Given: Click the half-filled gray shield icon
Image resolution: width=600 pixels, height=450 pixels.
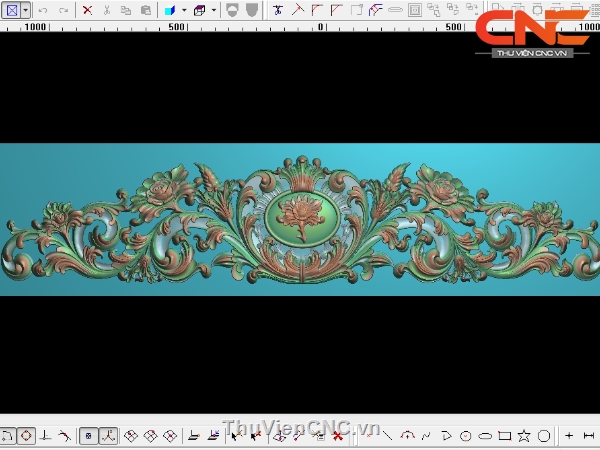Looking at the screenshot, I should point(232,10).
